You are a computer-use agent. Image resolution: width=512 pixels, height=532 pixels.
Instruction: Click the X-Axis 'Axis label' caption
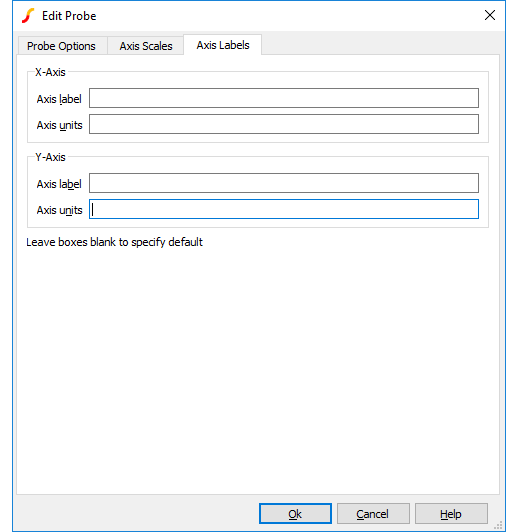click(59, 99)
